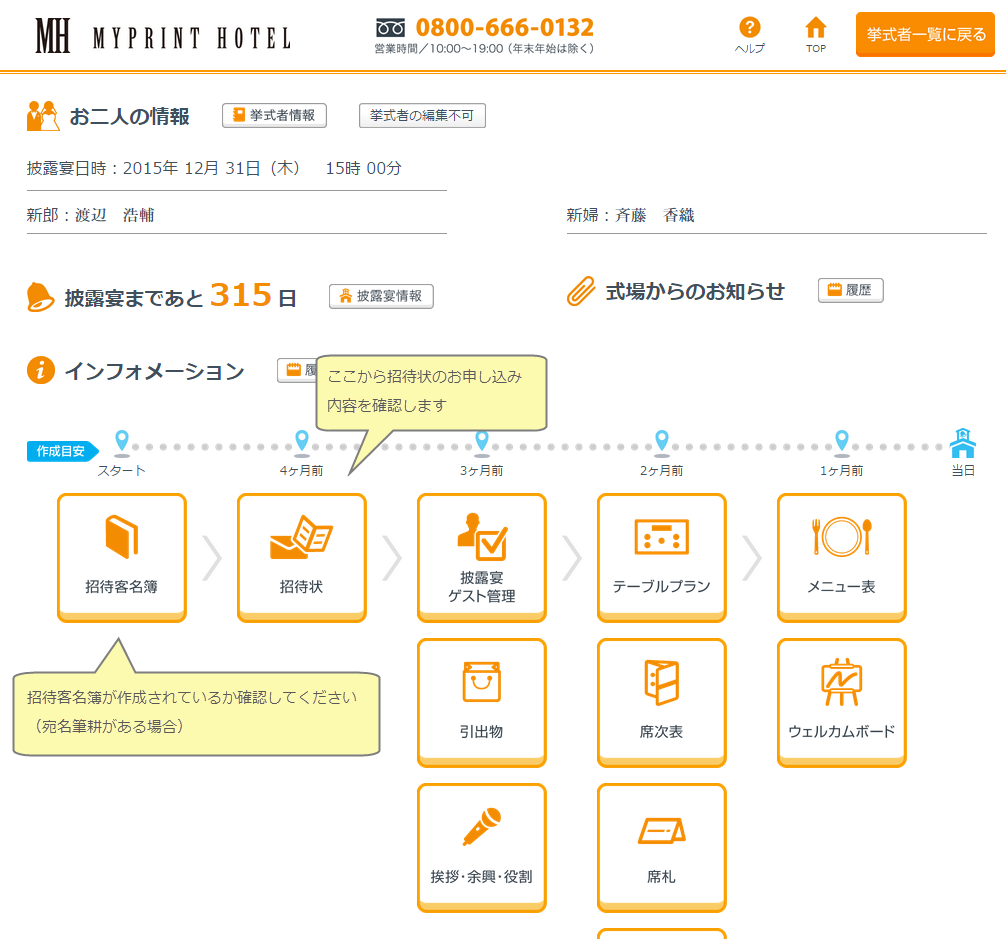
Task: Open the 招待状 invitation tile
Action: 301,556
